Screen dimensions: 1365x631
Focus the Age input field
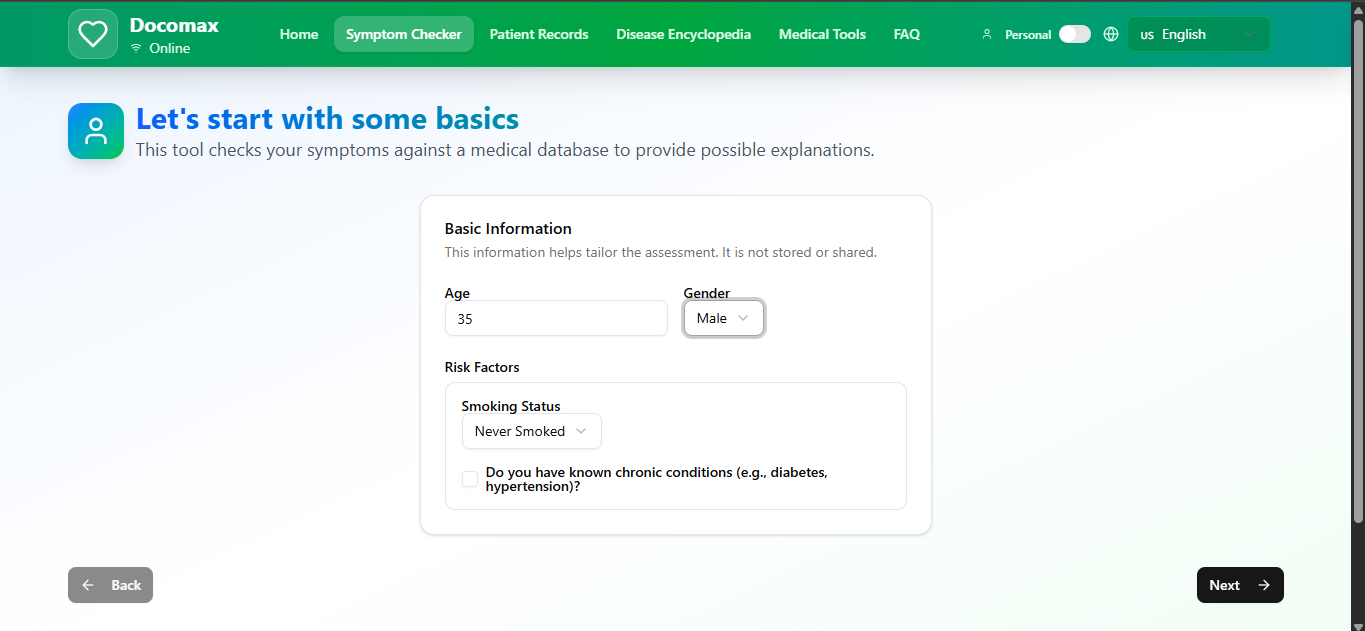(556, 318)
